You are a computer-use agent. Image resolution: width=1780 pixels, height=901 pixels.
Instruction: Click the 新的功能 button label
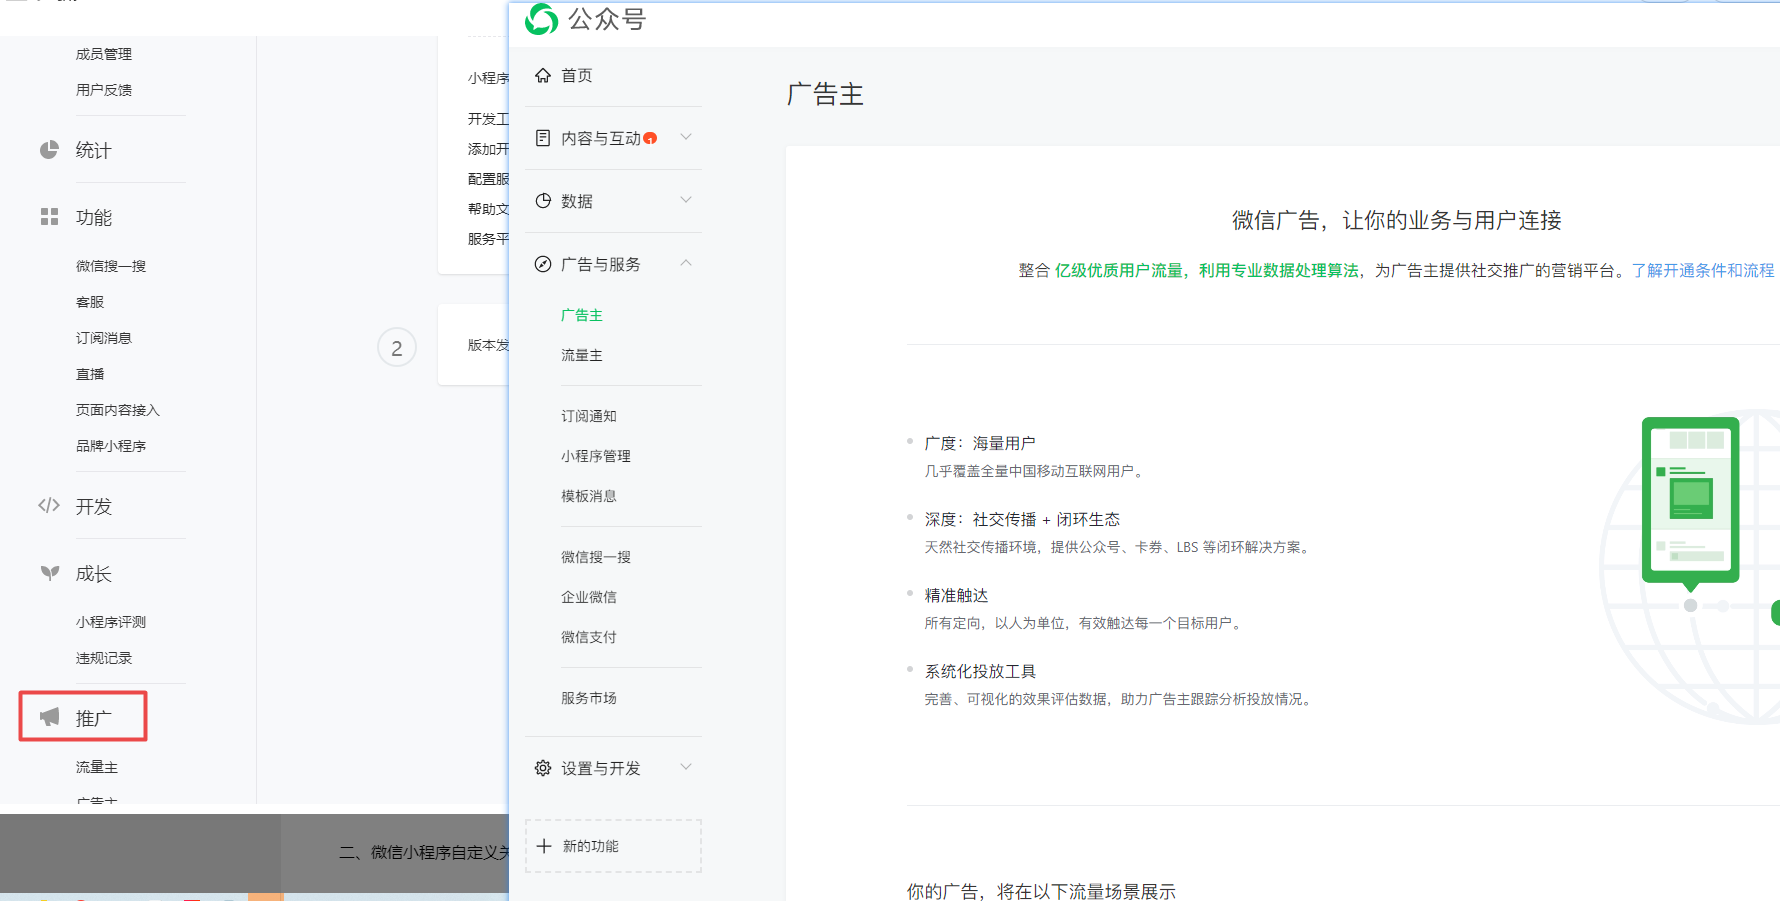click(591, 846)
